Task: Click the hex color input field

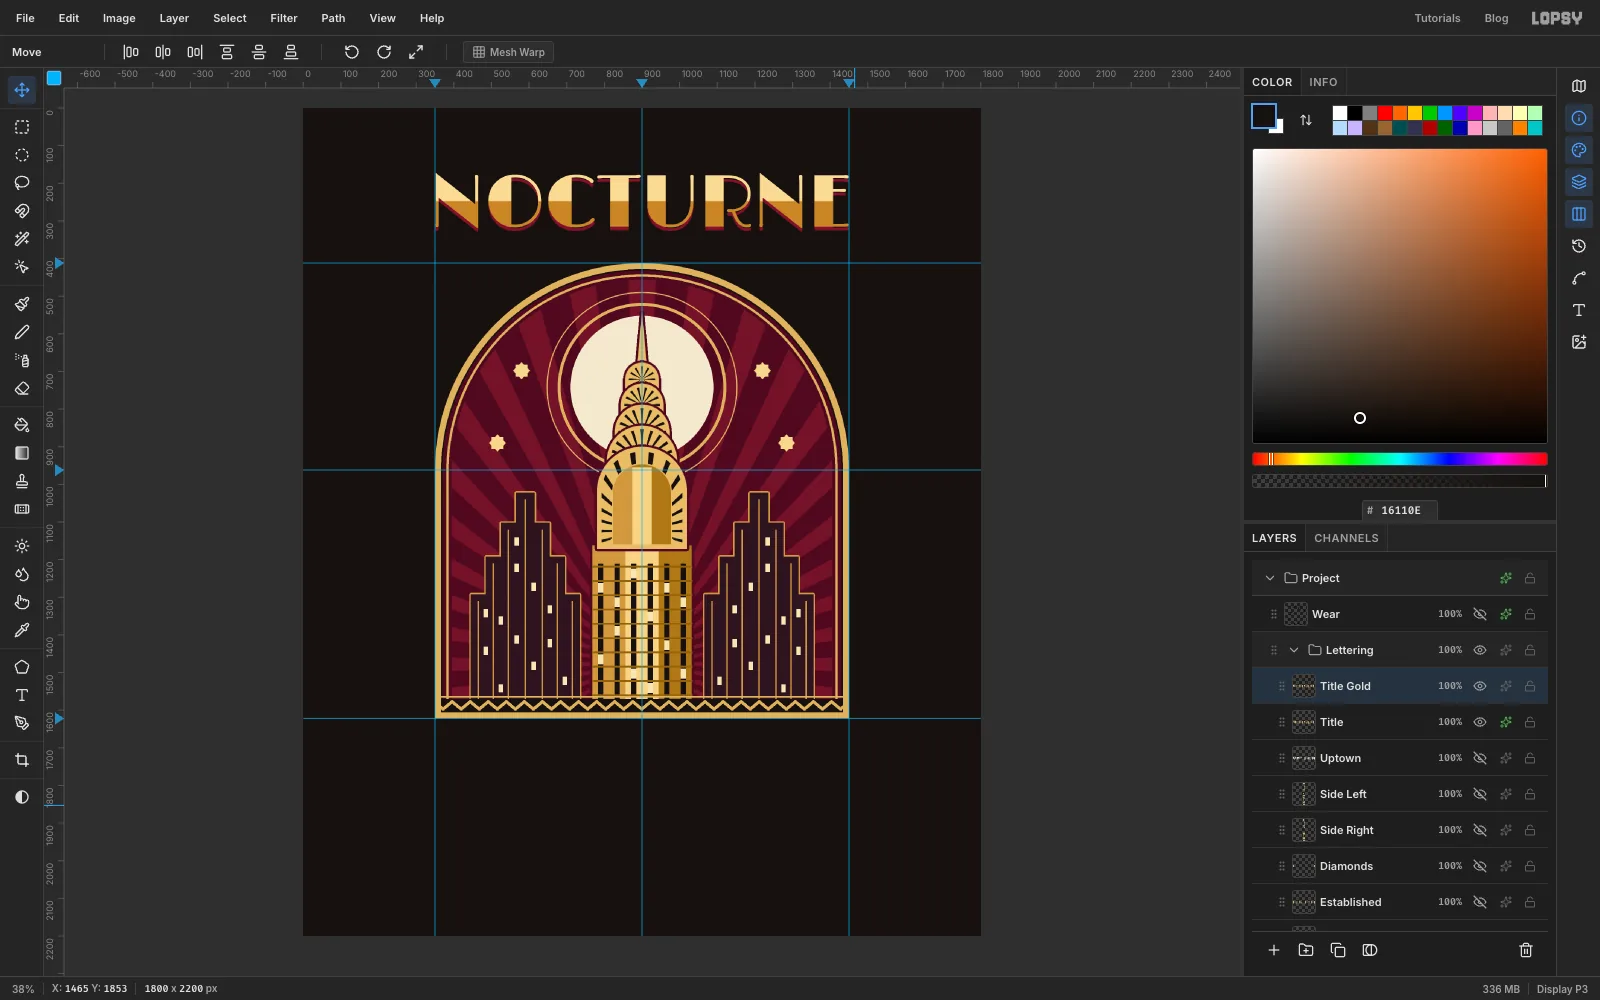Action: (x=1400, y=510)
